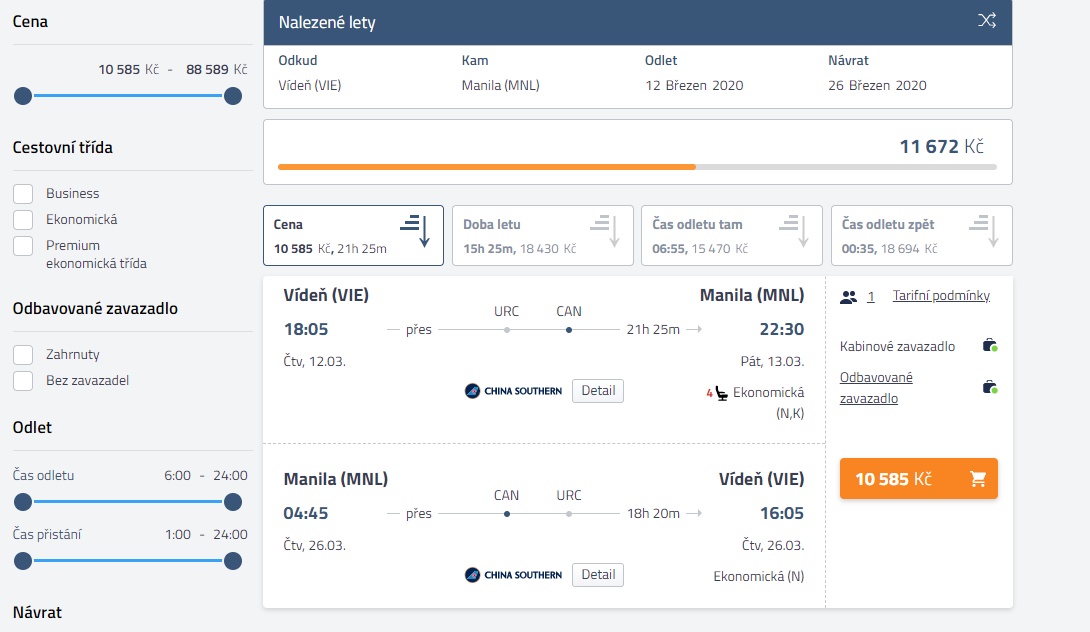Toggle the Premium ekonomická třída checkbox
This screenshot has width=1090, height=632.
coord(23,245)
